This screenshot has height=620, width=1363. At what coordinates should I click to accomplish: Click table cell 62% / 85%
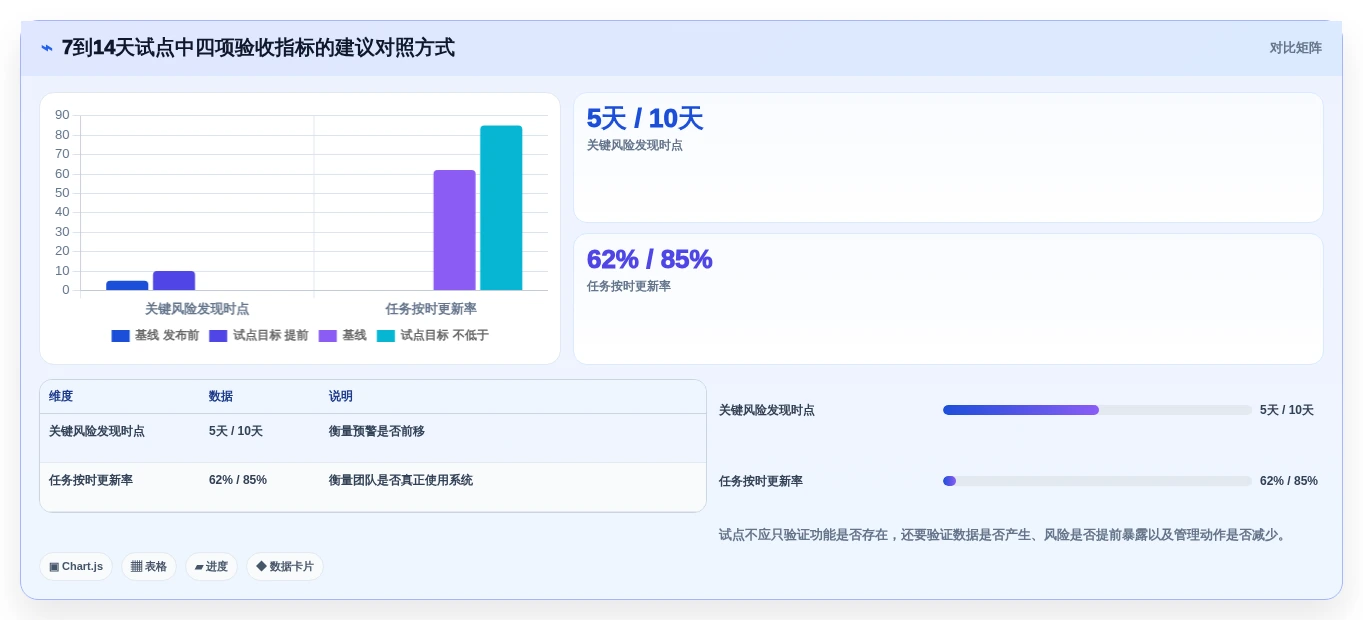238,480
